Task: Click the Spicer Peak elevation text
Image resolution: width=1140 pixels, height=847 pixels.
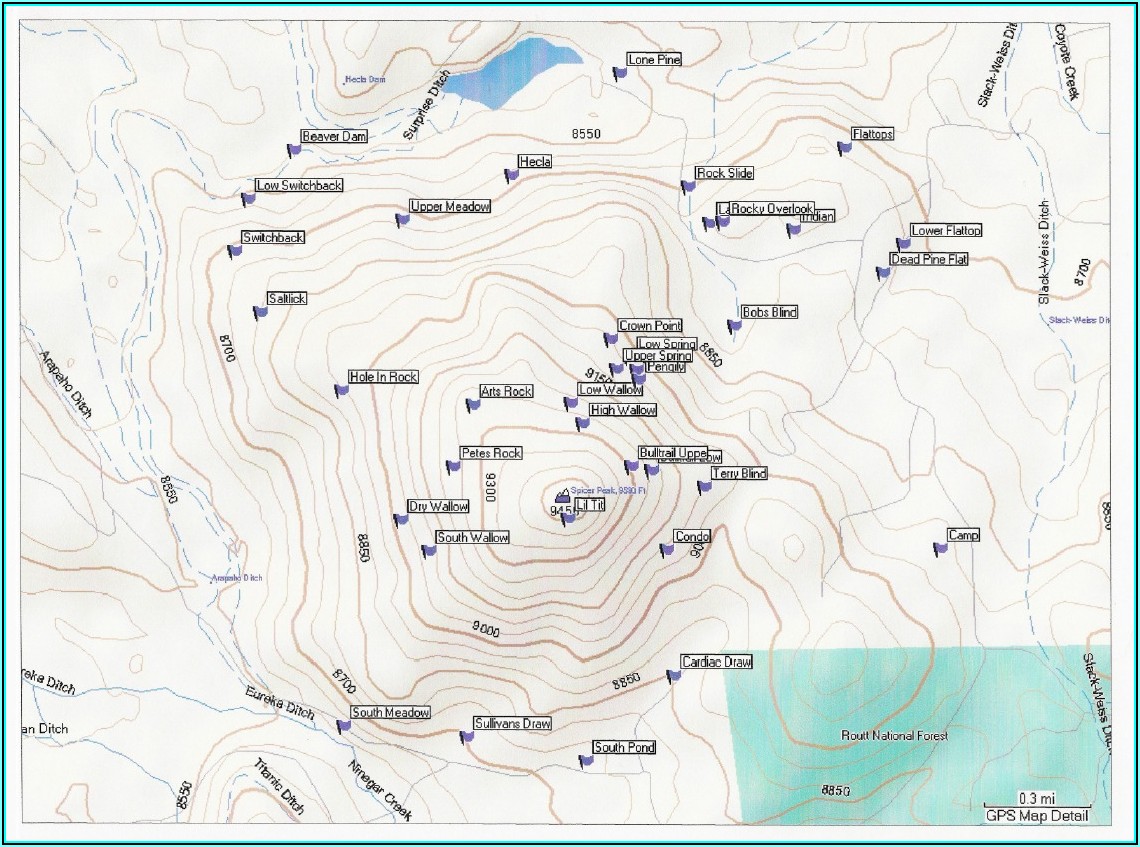Action: (609, 491)
